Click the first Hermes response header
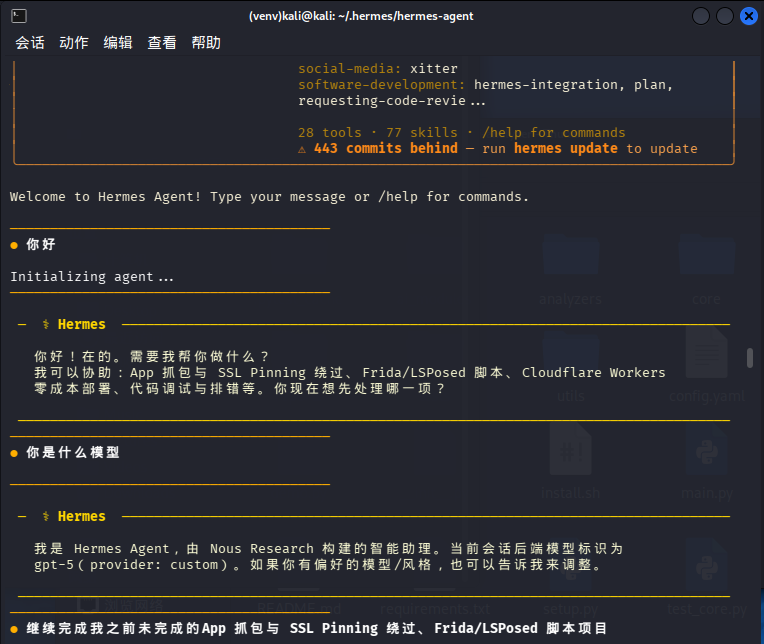764x644 pixels. [81, 324]
